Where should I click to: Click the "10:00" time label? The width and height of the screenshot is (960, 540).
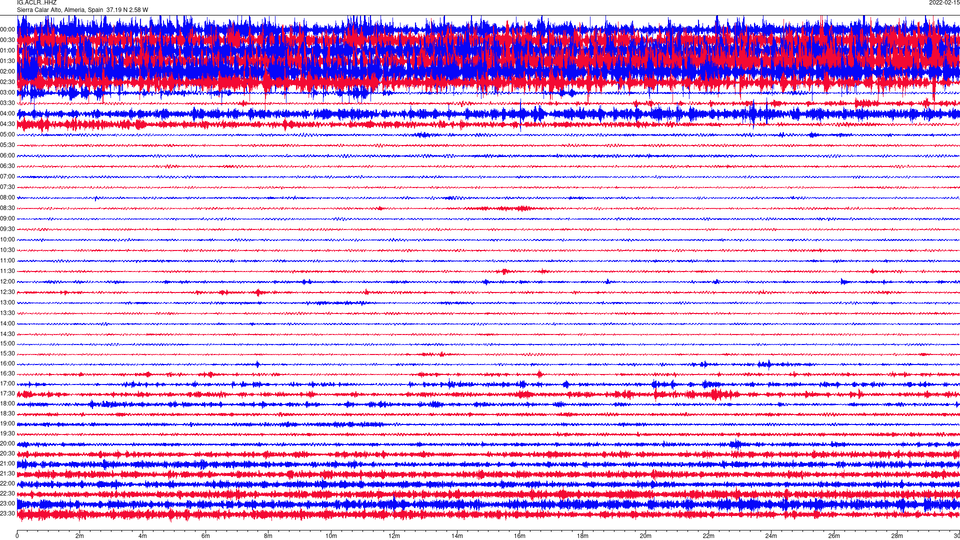pos(7,239)
